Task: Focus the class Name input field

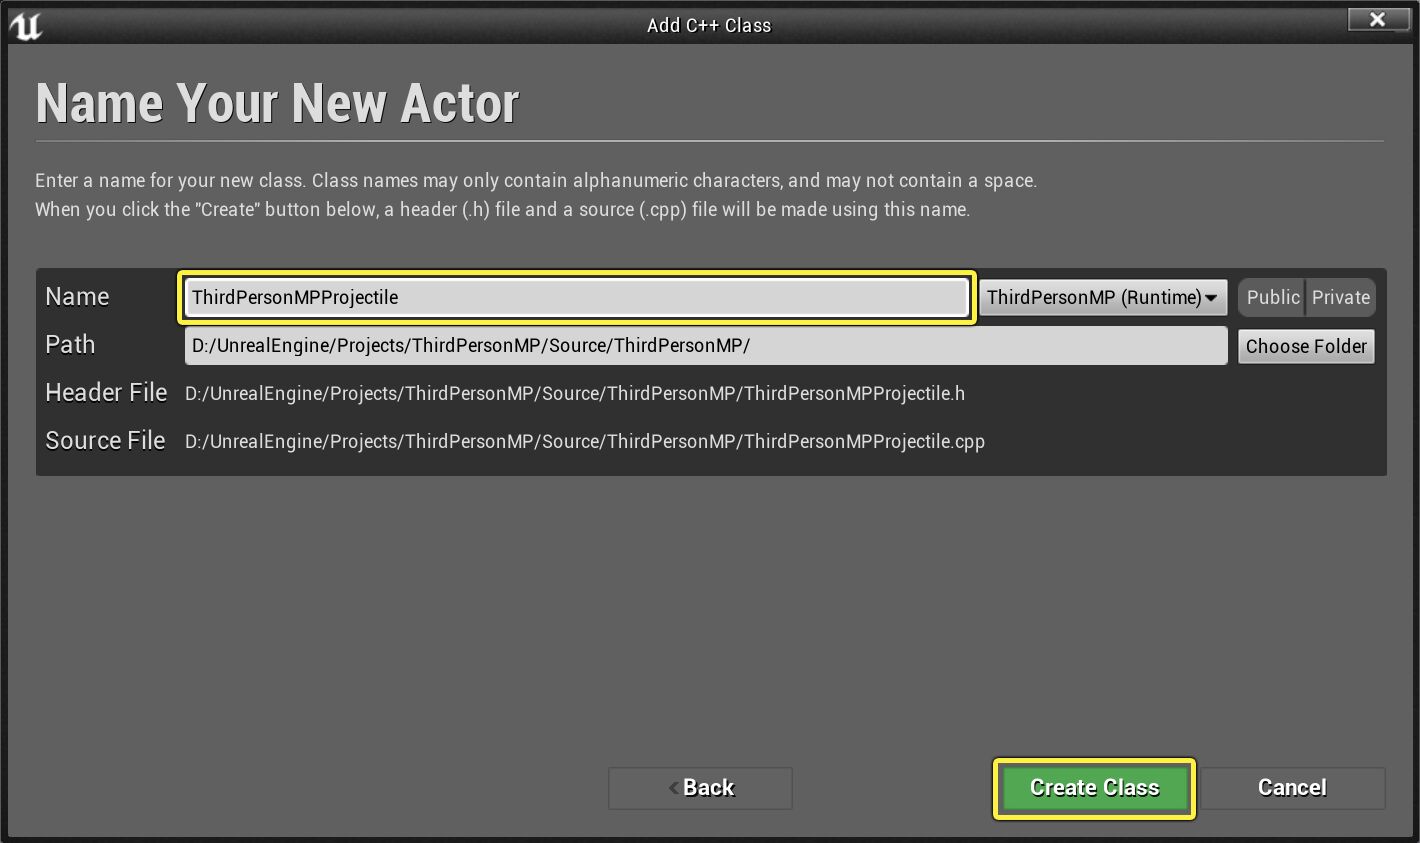Action: (576, 297)
